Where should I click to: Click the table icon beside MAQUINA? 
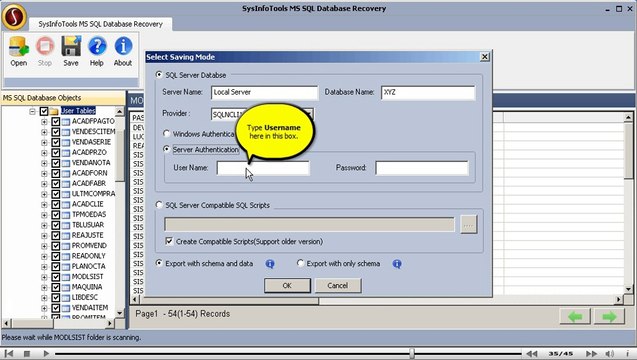66,287
